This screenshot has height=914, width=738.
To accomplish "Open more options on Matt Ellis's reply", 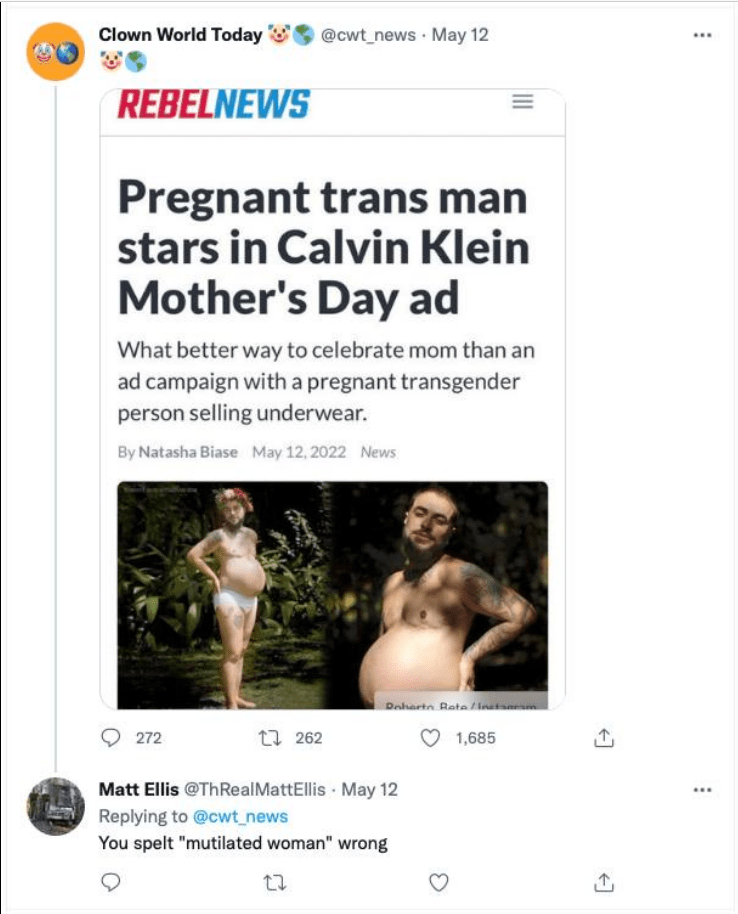I will pos(702,789).
